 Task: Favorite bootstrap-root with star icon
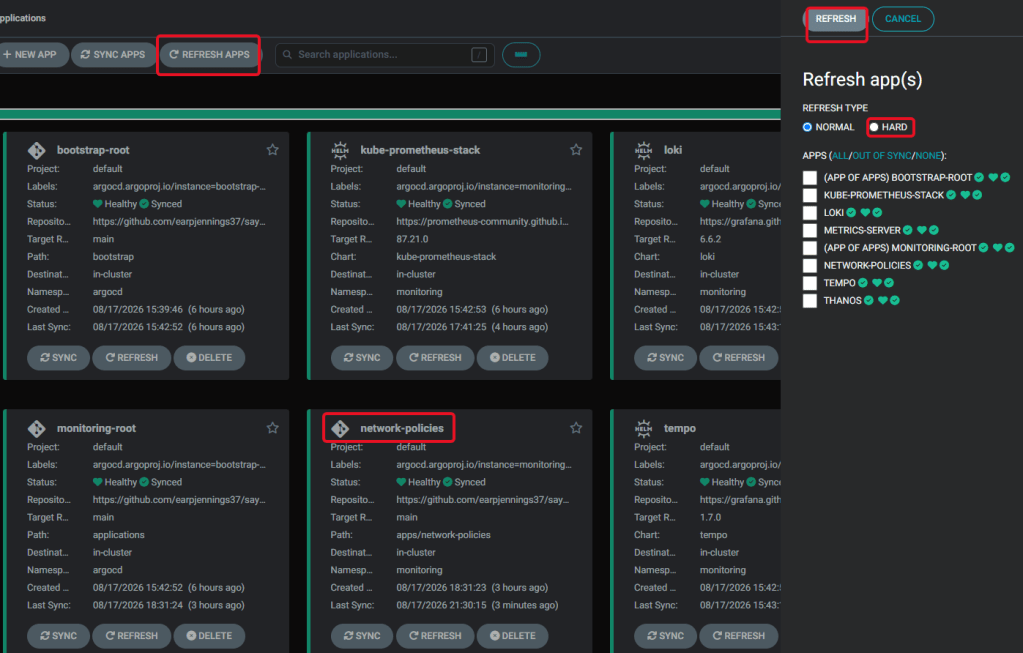click(x=273, y=150)
